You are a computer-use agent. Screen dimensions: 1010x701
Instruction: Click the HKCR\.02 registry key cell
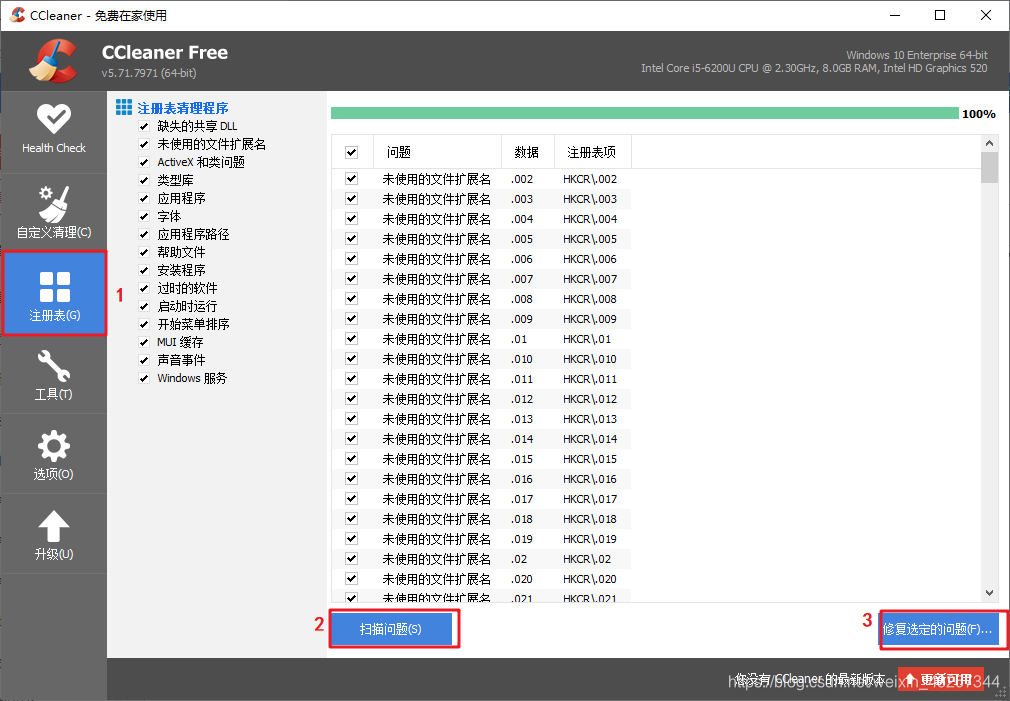point(587,559)
